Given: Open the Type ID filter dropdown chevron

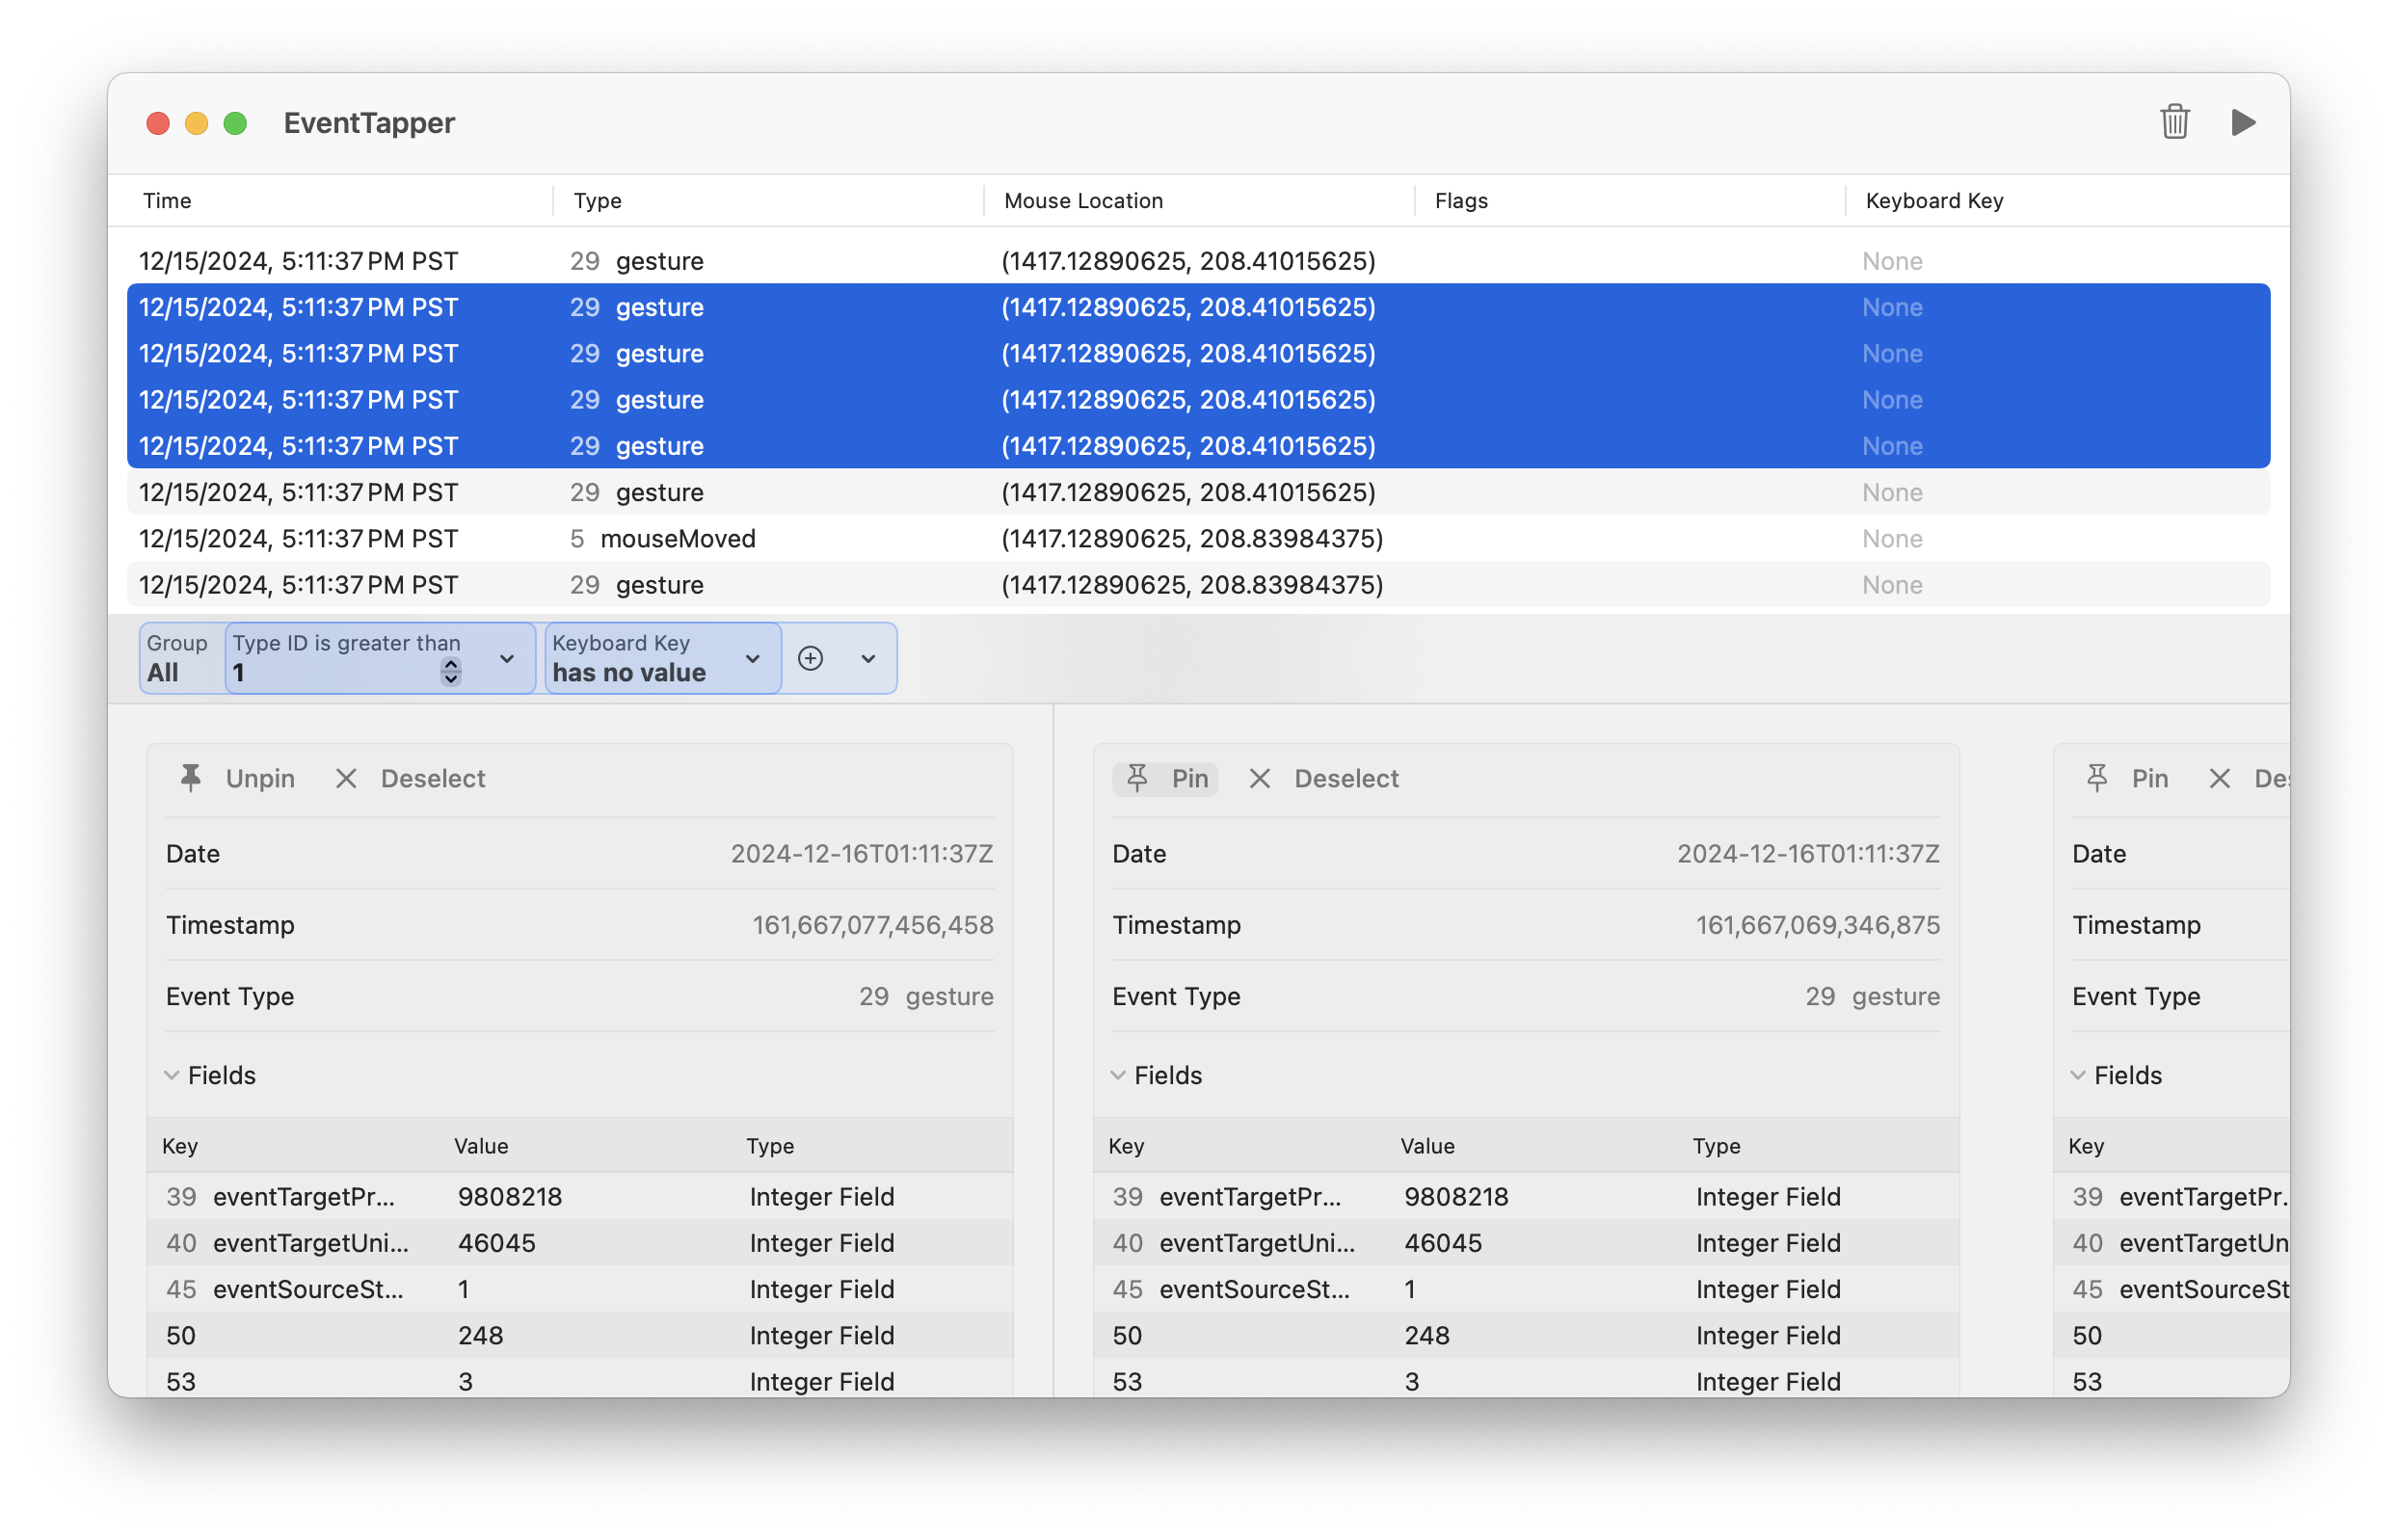Looking at the screenshot, I should pos(507,658).
